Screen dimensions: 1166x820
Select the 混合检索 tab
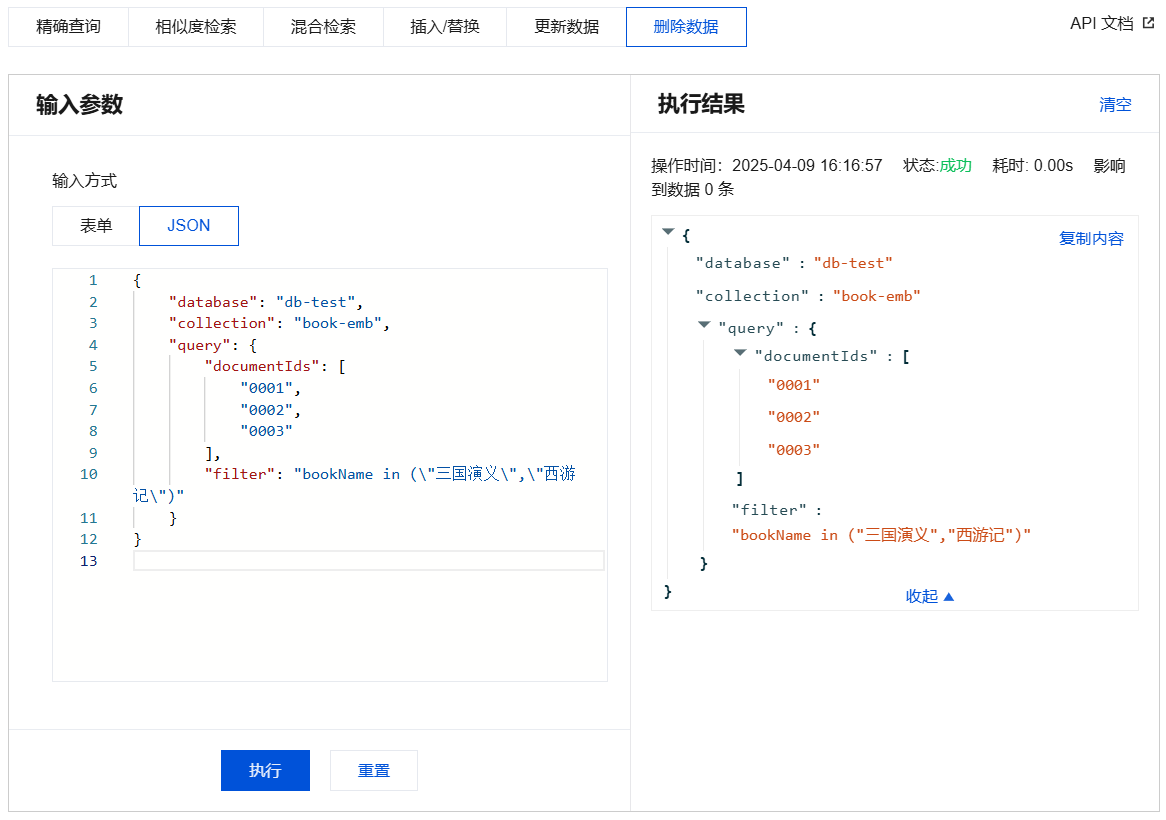323,27
